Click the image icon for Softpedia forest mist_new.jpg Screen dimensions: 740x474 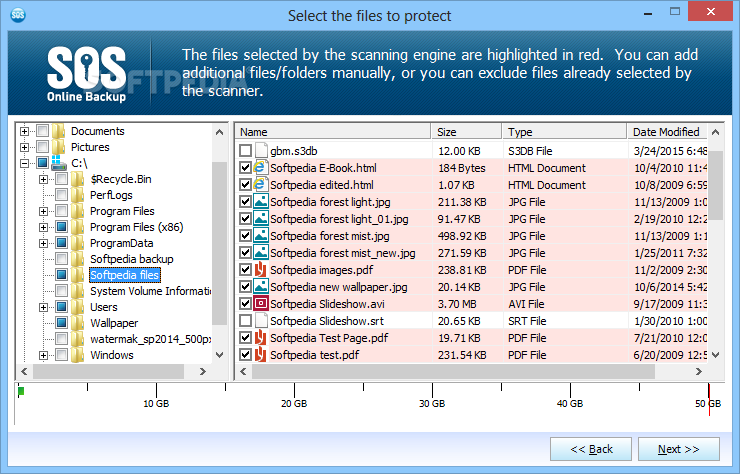tap(261, 253)
